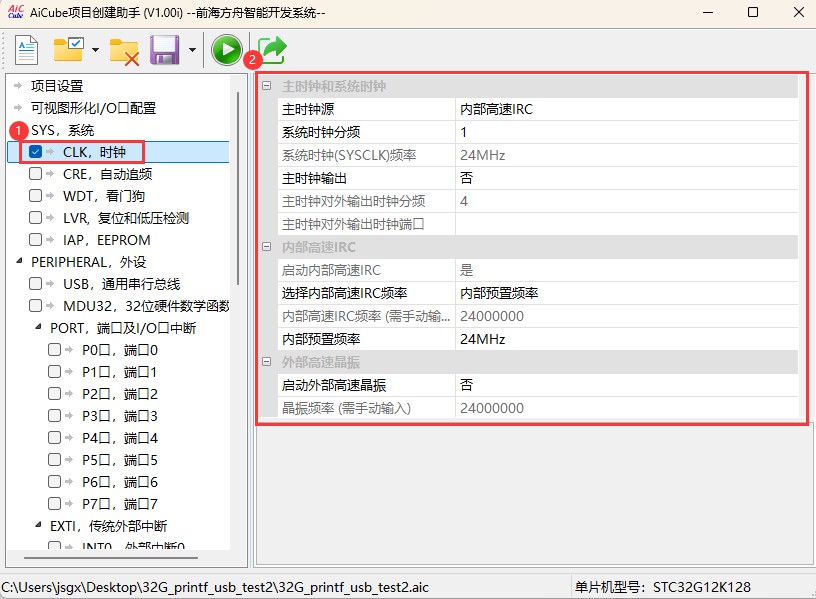
Task: Select IAP EEPROM tree label
Action: coord(107,240)
